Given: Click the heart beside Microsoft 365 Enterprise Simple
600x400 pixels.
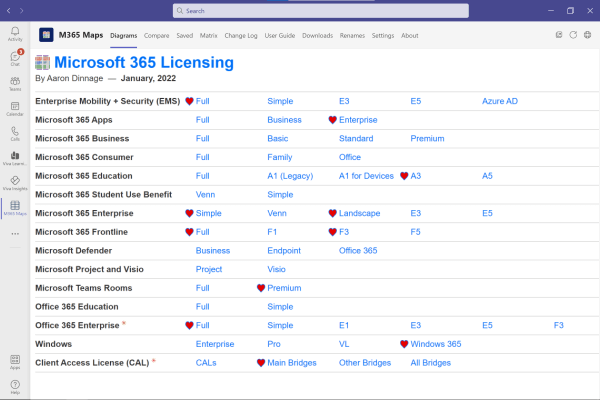Looking at the screenshot, I should pos(189,213).
